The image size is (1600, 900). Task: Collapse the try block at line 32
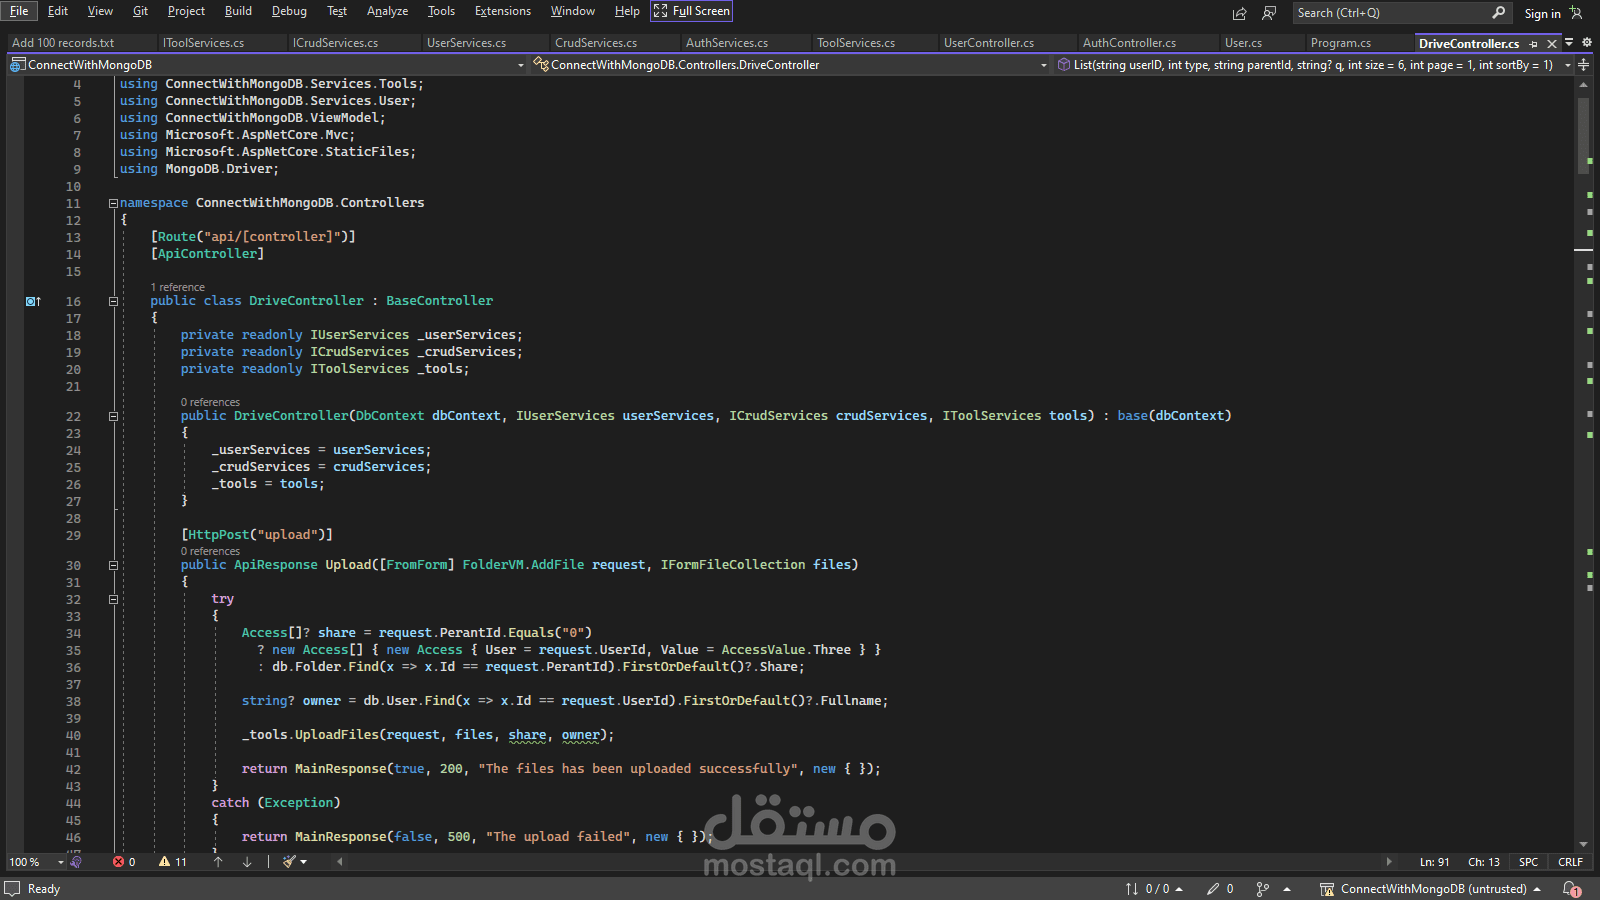(113, 599)
